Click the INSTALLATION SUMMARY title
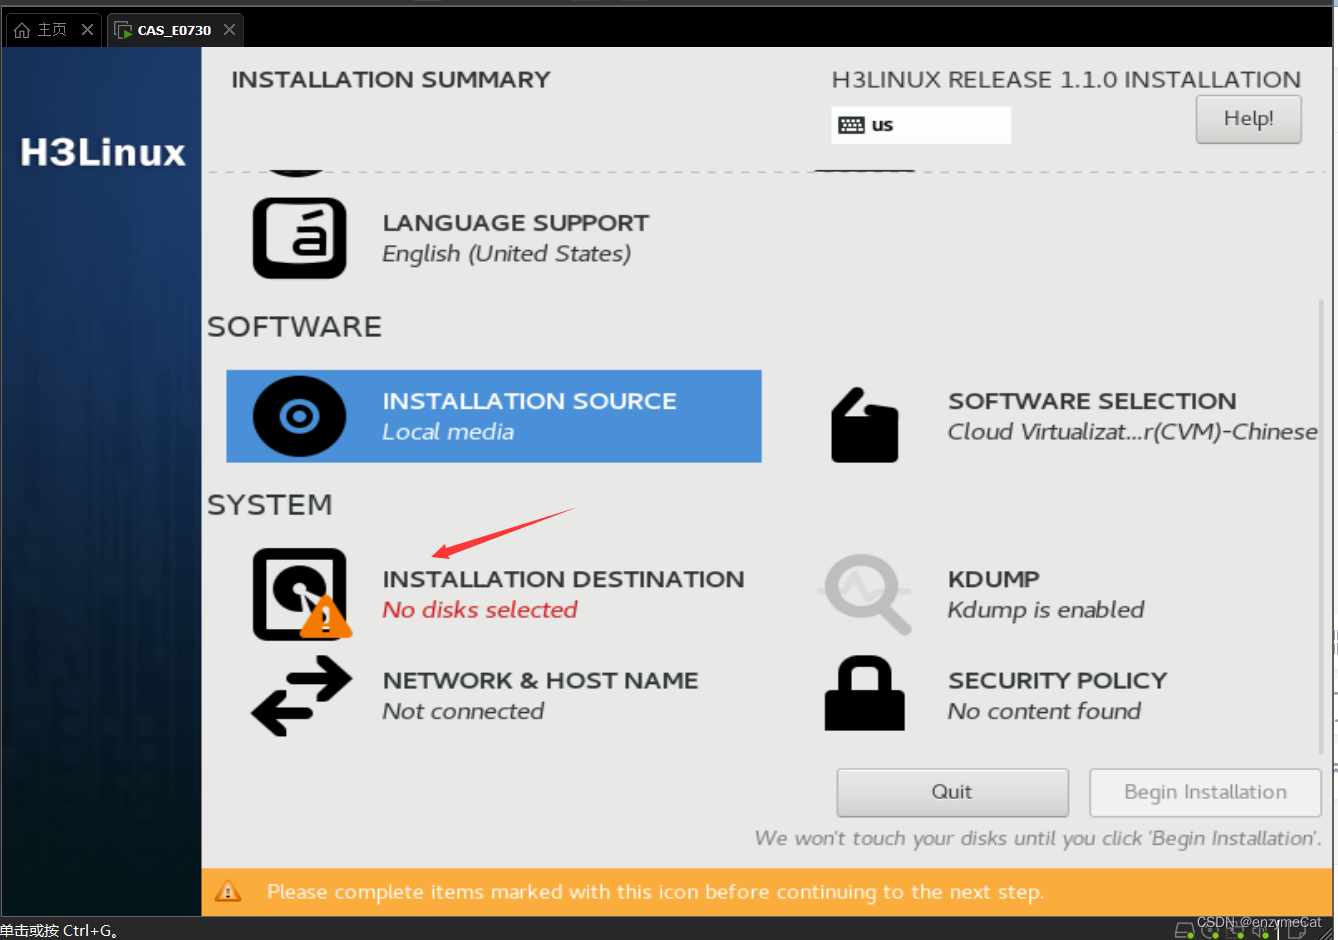Viewport: 1338px width, 940px height. point(391,79)
